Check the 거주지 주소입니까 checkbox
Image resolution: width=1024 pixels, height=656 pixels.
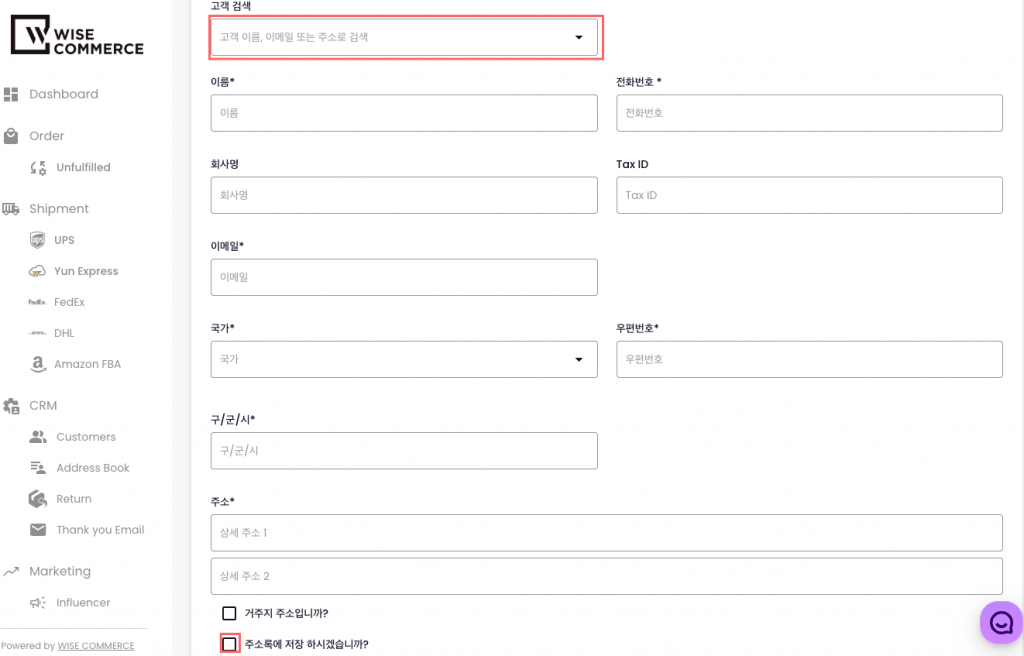click(x=229, y=613)
